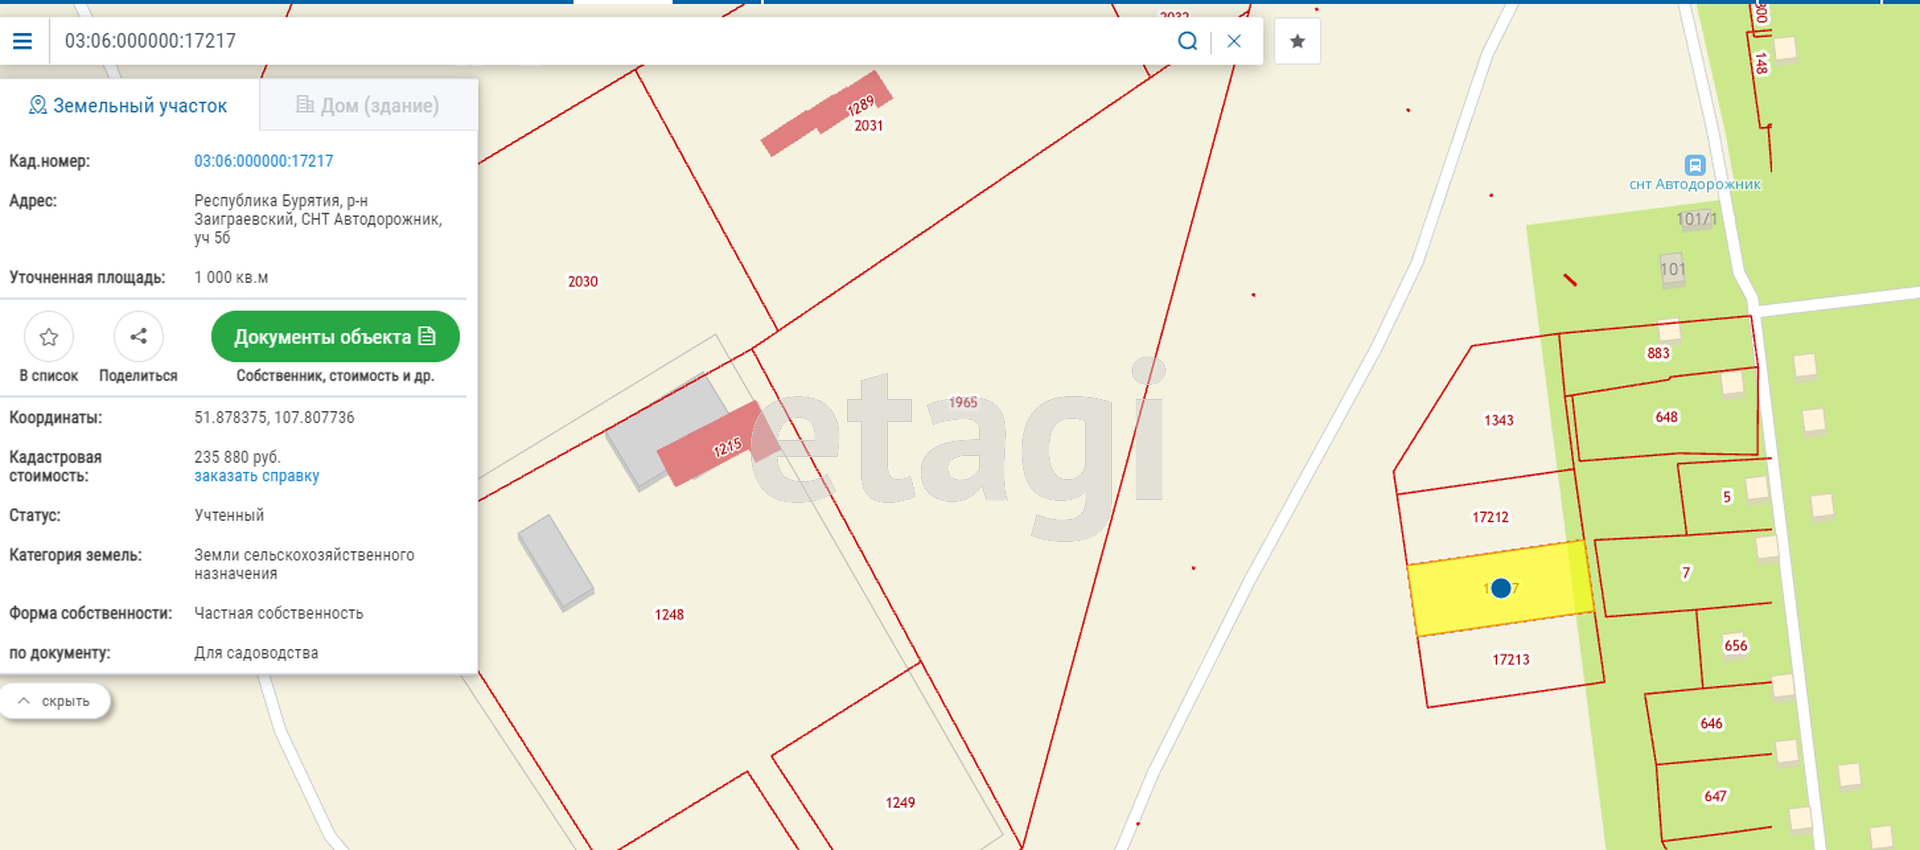Click in the cadastral number search field
1920x850 pixels.
600,41
